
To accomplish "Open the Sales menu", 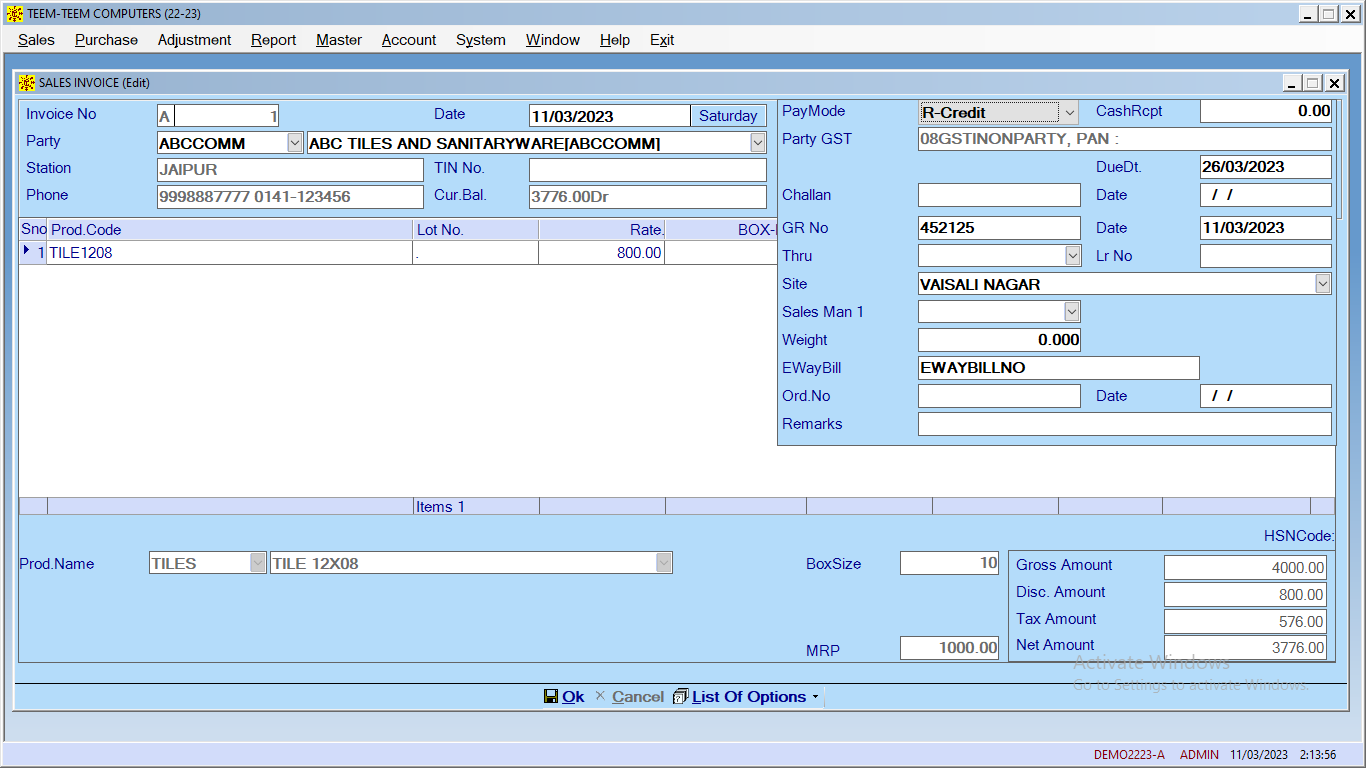I will pos(36,40).
